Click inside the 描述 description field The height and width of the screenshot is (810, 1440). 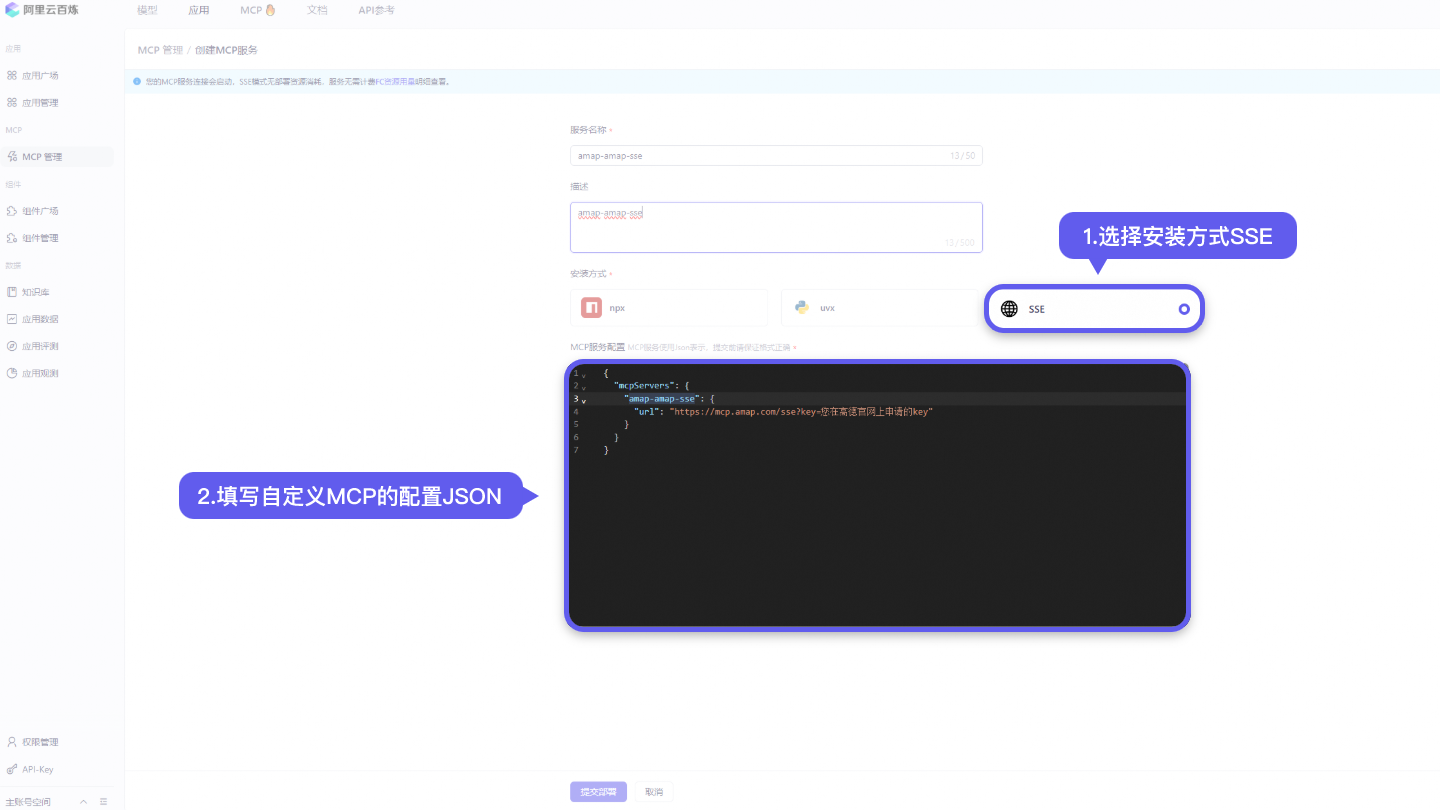point(776,227)
